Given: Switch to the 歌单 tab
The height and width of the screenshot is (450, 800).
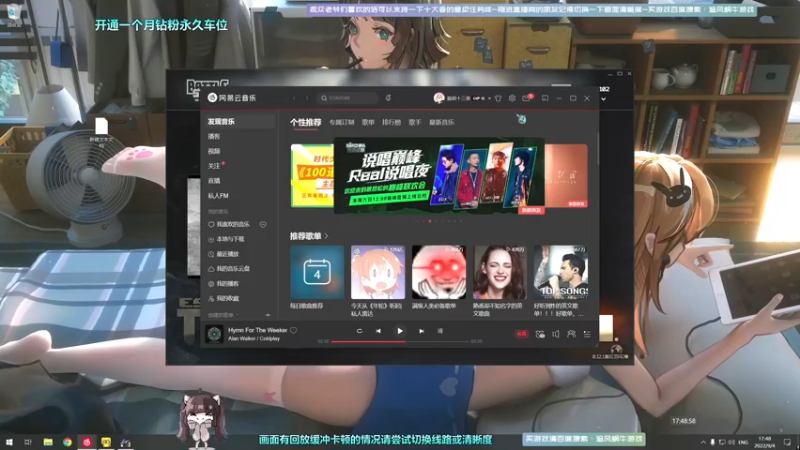Looking at the screenshot, I should point(368,122).
